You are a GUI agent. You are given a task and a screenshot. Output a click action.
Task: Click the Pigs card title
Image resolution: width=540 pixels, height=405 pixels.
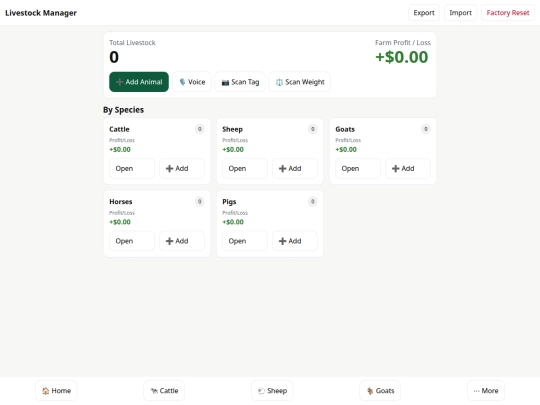tap(229, 202)
